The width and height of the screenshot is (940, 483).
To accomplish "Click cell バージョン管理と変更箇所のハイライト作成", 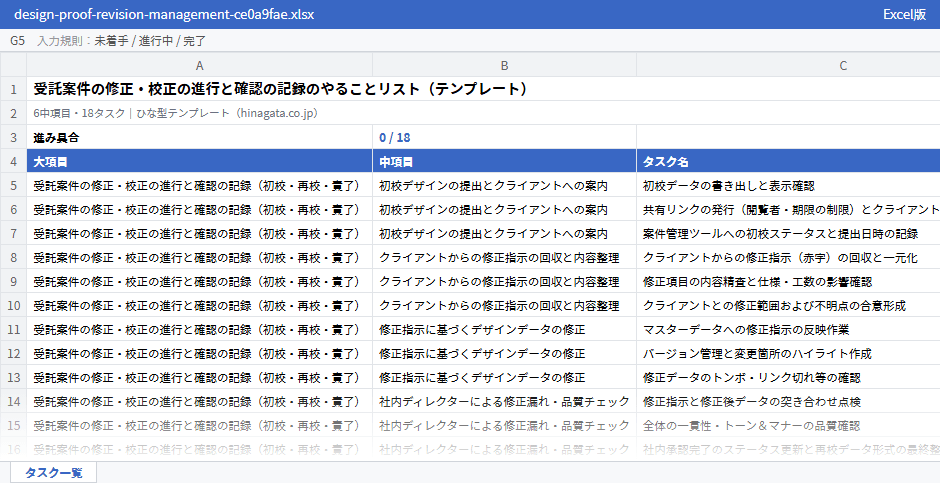I will click(x=788, y=354).
